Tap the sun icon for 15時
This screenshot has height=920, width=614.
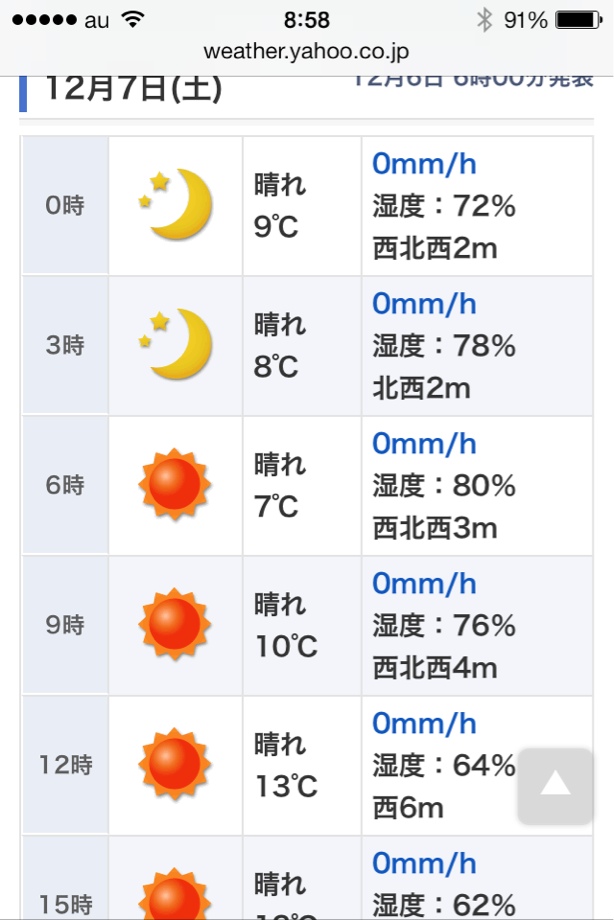pos(174,893)
